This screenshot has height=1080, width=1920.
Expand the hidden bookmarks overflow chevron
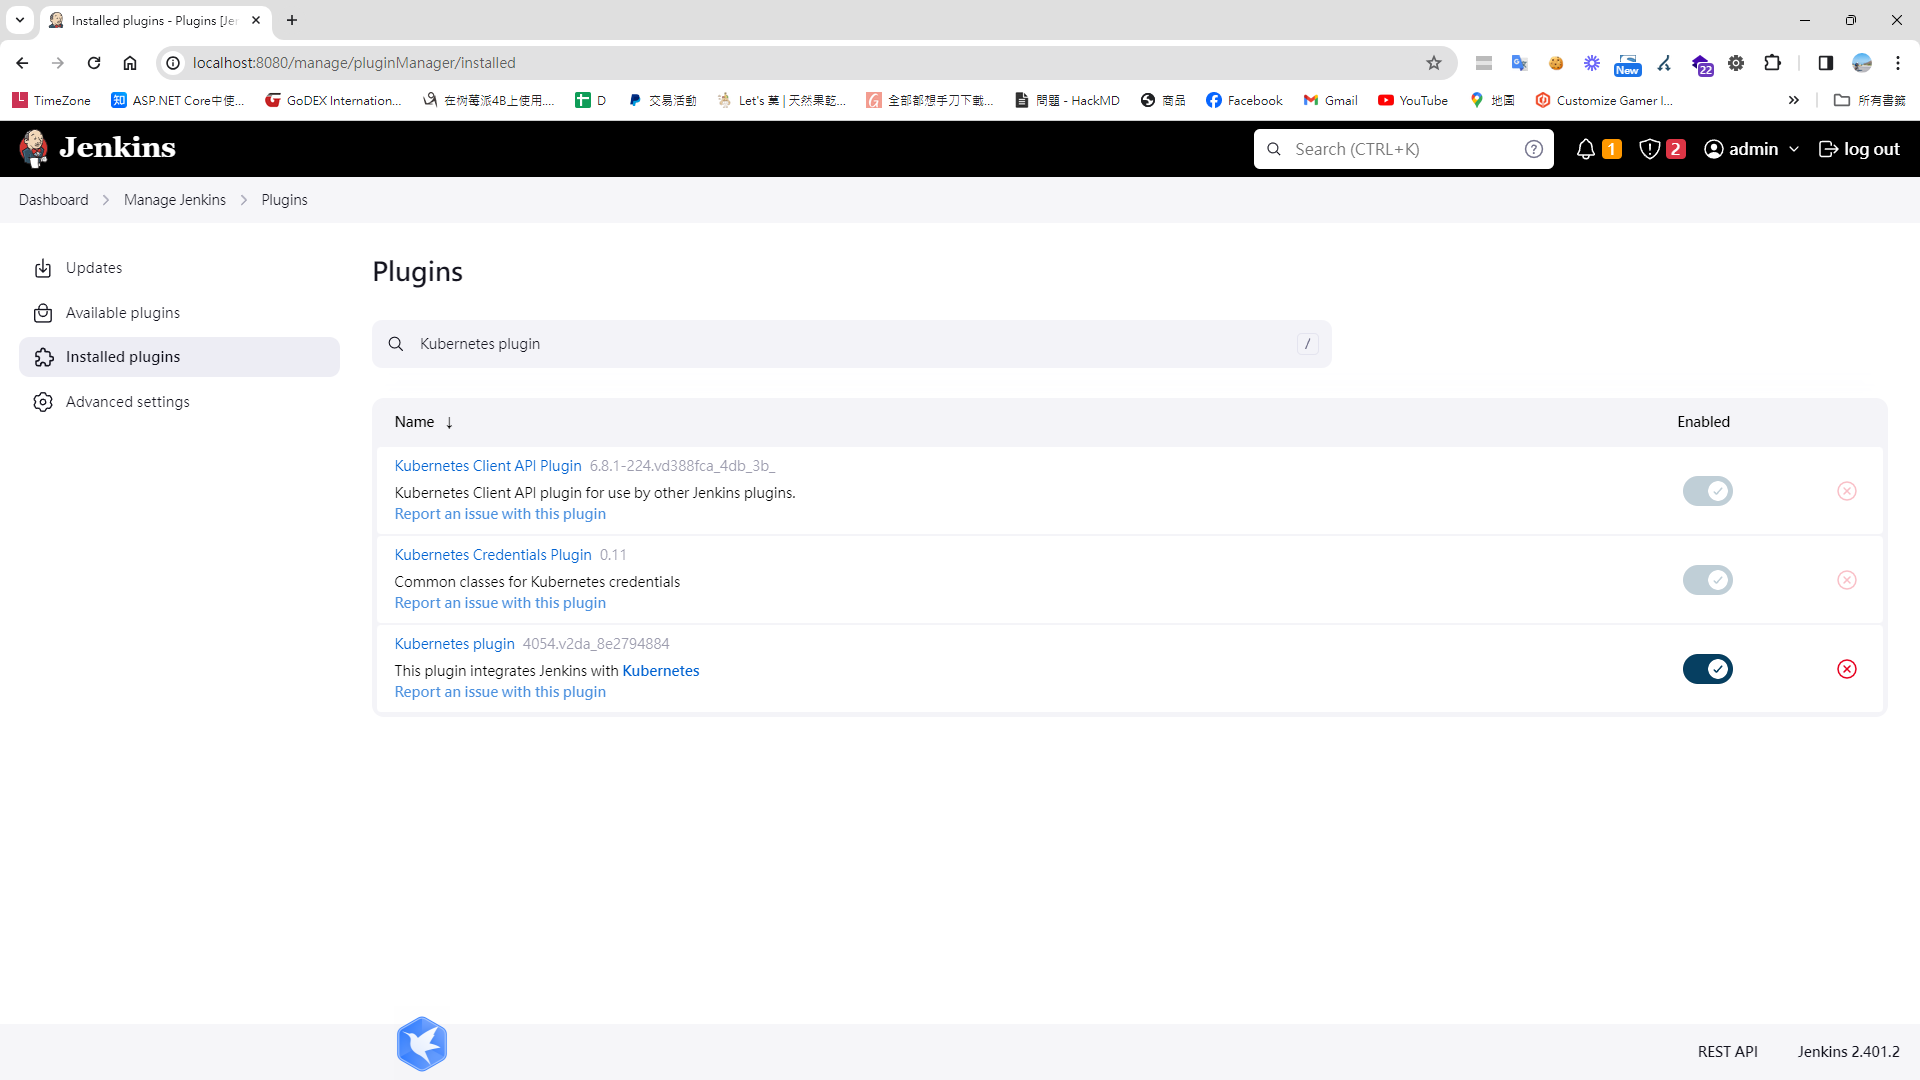[1794, 100]
